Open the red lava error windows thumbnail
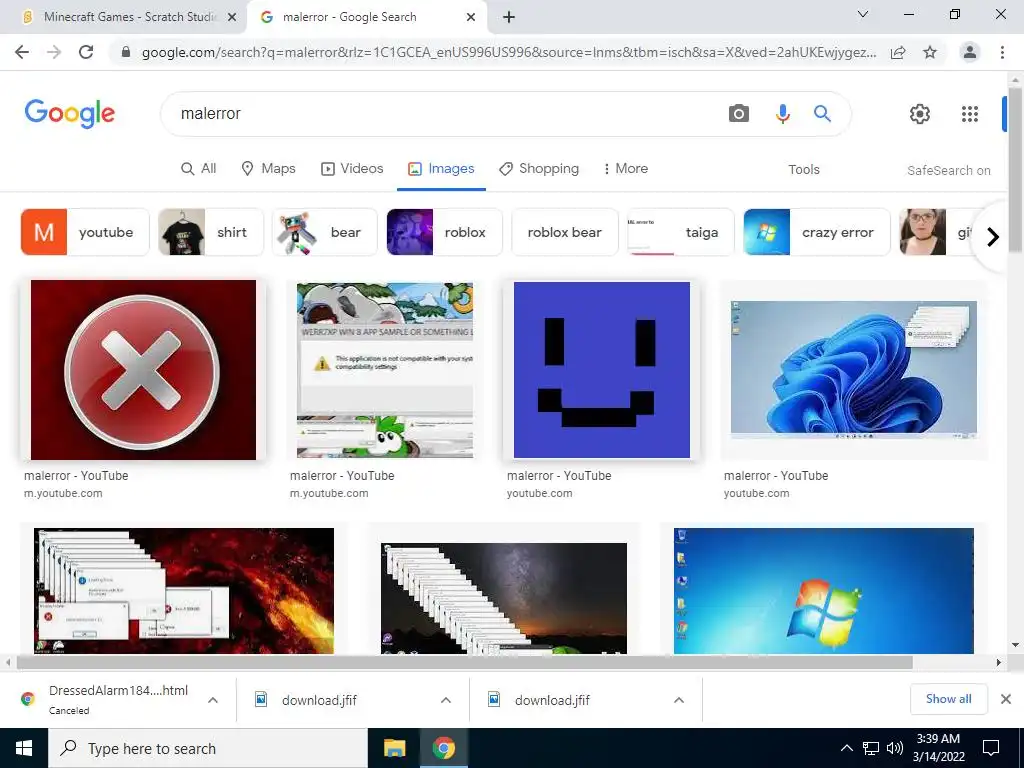Image resolution: width=1024 pixels, height=768 pixels. pos(184,591)
